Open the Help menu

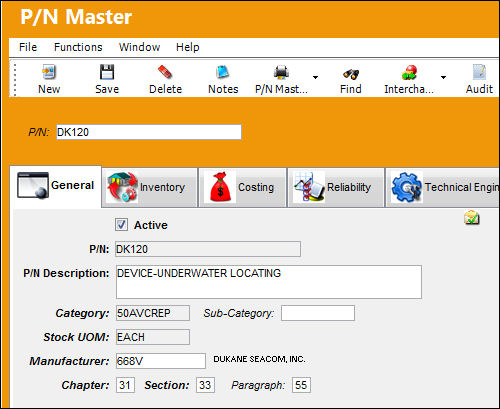pos(188,47)
